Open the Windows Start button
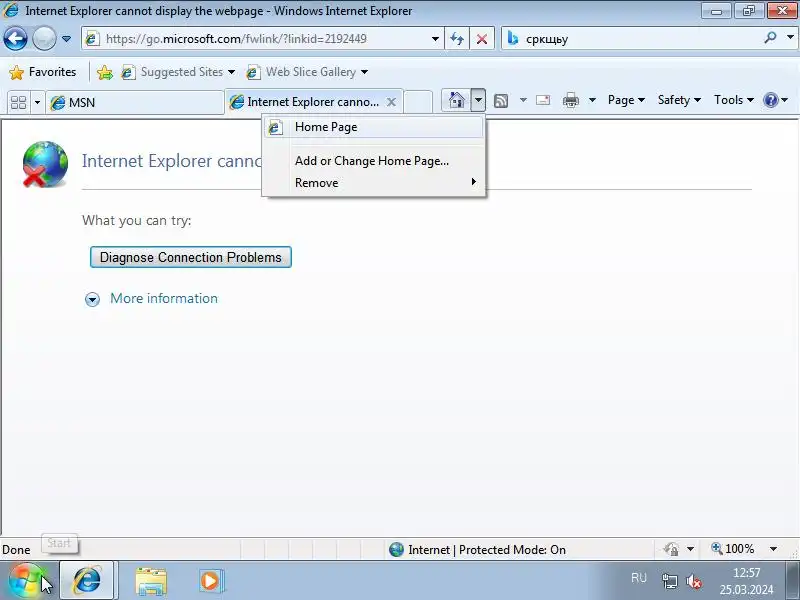The width and height of the screenshot is (800, 600). [26, 581]
